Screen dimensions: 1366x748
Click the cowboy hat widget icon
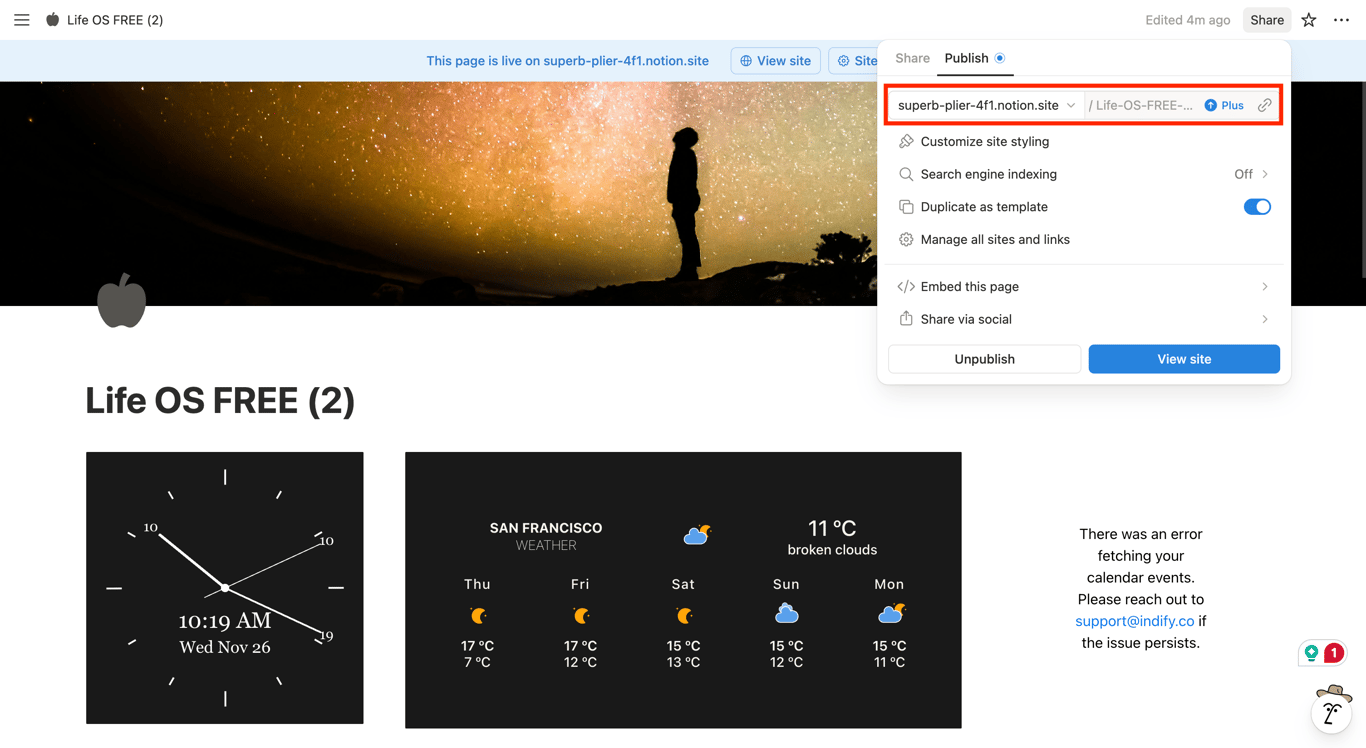pyautogui.click(x=1331, y=712)
